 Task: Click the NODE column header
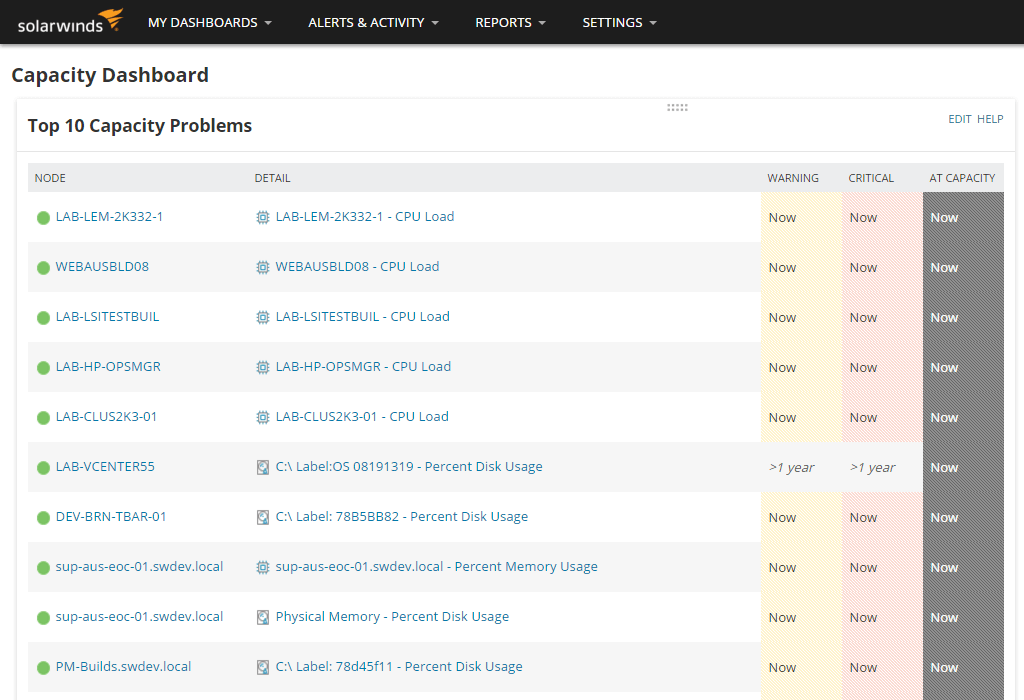(50, 178)
